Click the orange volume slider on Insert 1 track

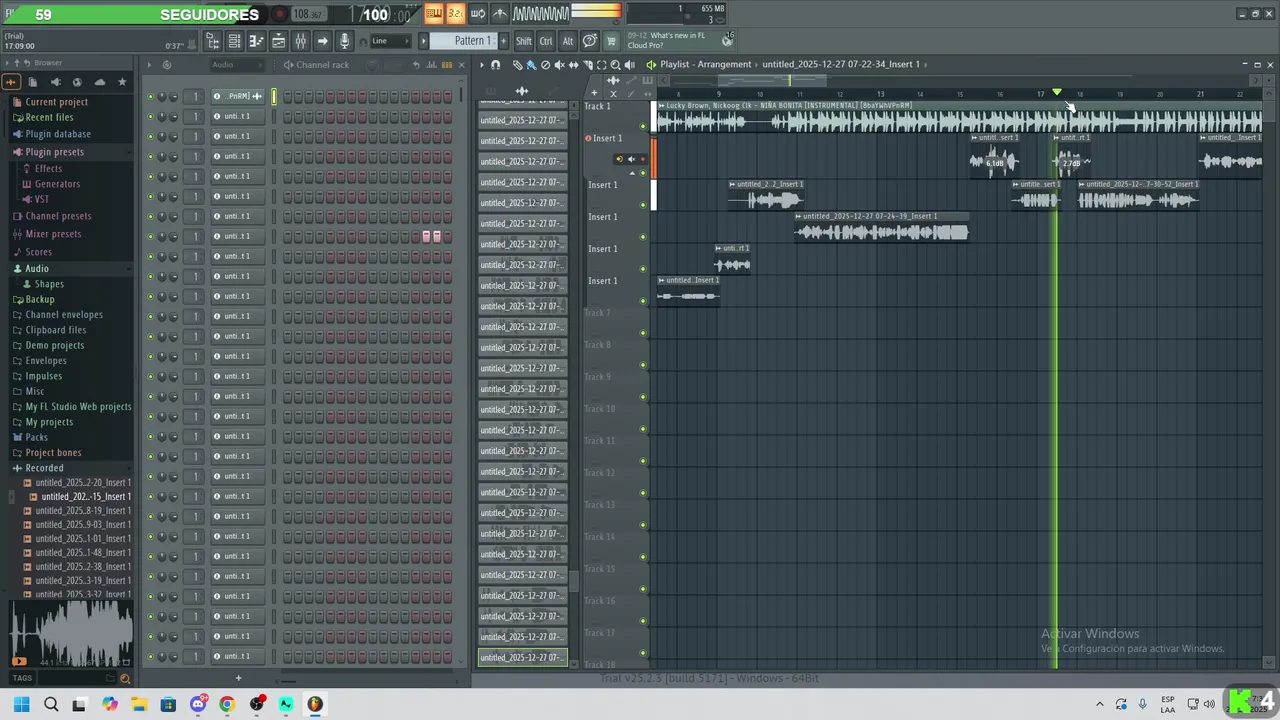pos(654,158)
